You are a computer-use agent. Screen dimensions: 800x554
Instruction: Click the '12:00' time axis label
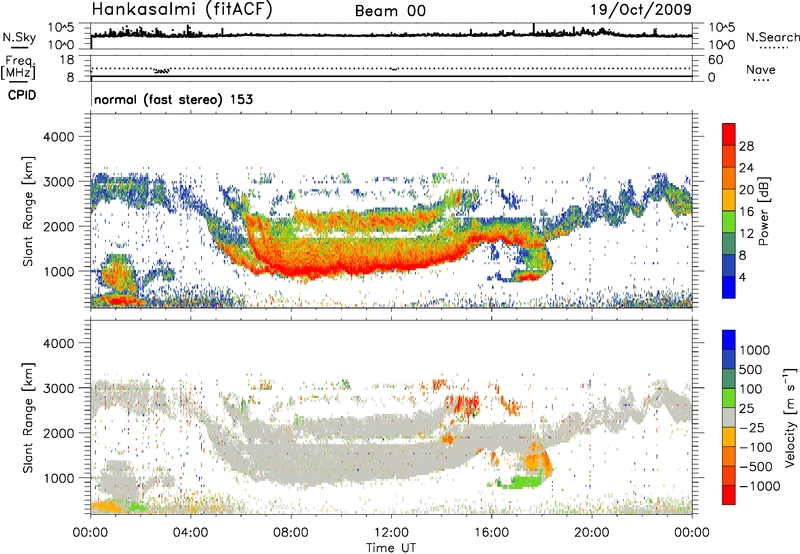[391, 533]
